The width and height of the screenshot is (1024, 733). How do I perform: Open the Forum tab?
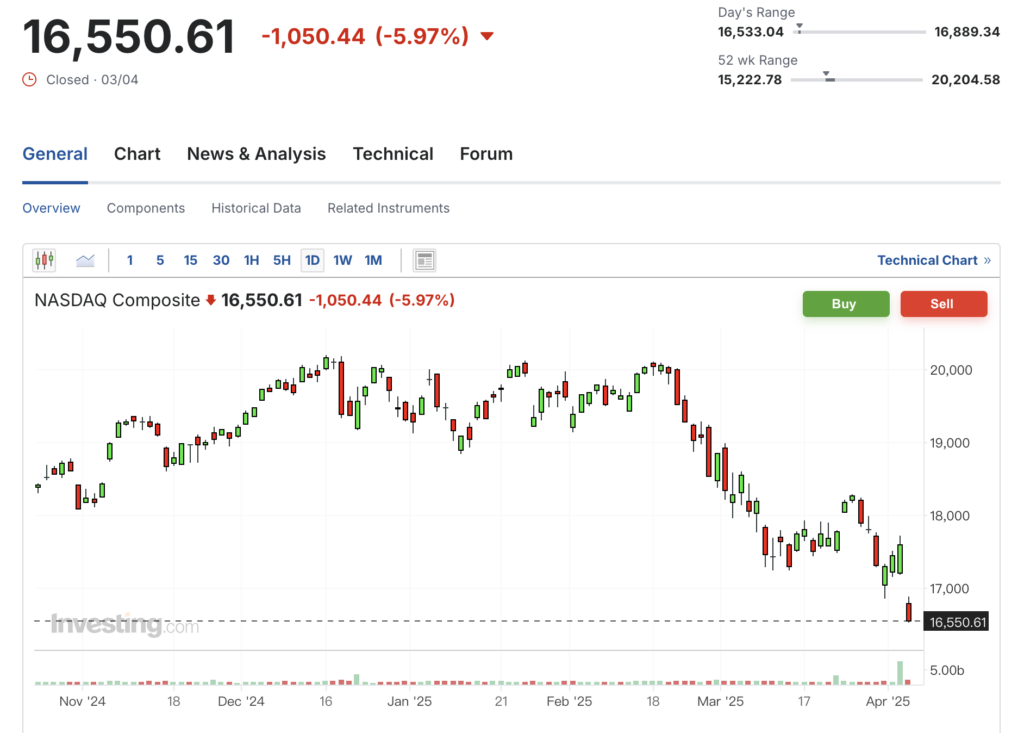(486, 154)
